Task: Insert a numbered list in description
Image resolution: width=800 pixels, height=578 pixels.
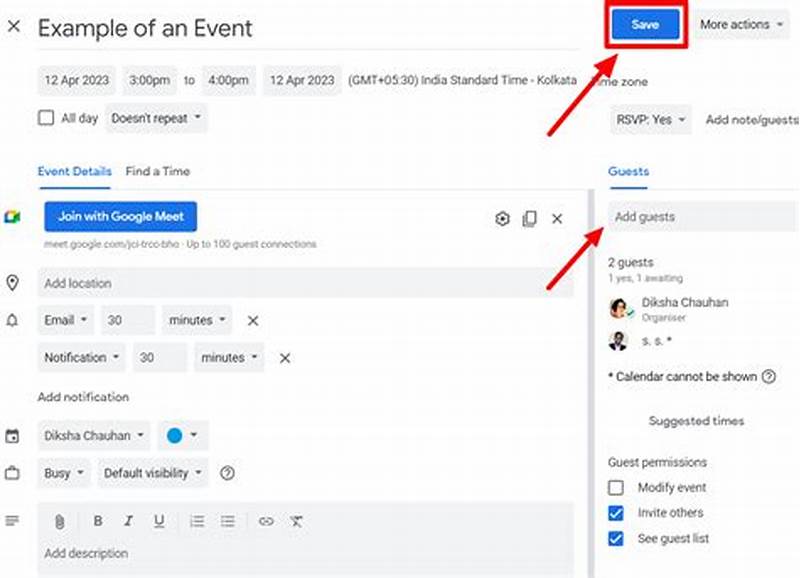Action: (x=196, y=521)
